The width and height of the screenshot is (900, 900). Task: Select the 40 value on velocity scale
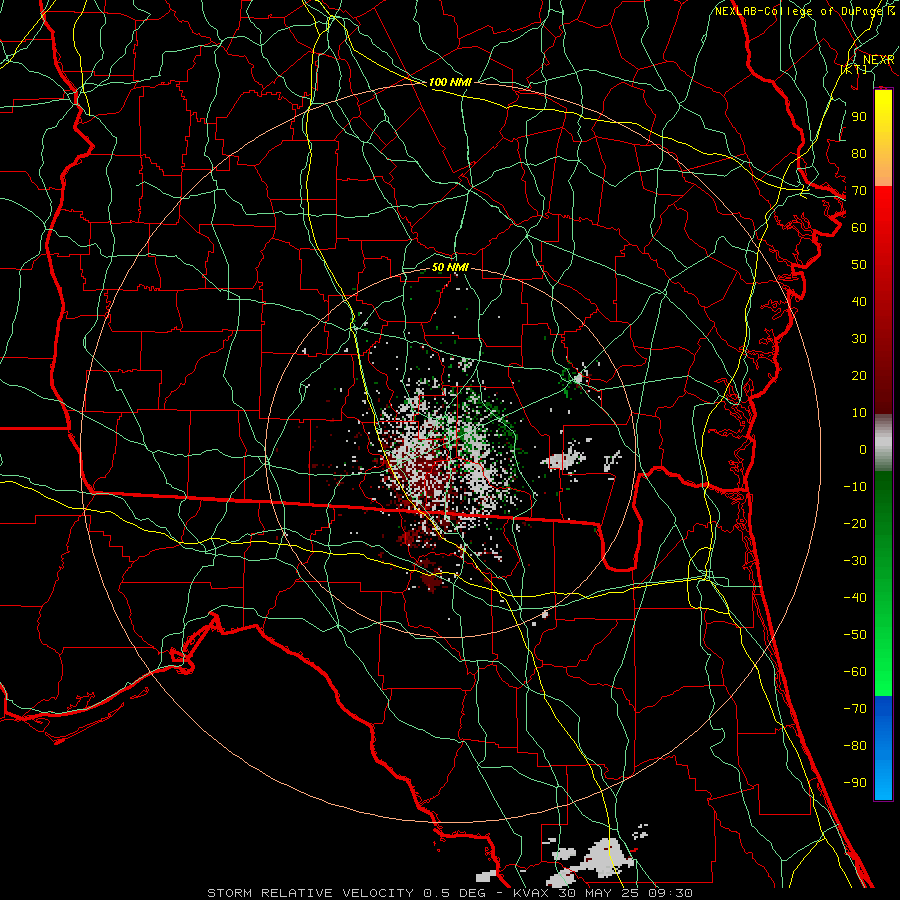[859, 302]
